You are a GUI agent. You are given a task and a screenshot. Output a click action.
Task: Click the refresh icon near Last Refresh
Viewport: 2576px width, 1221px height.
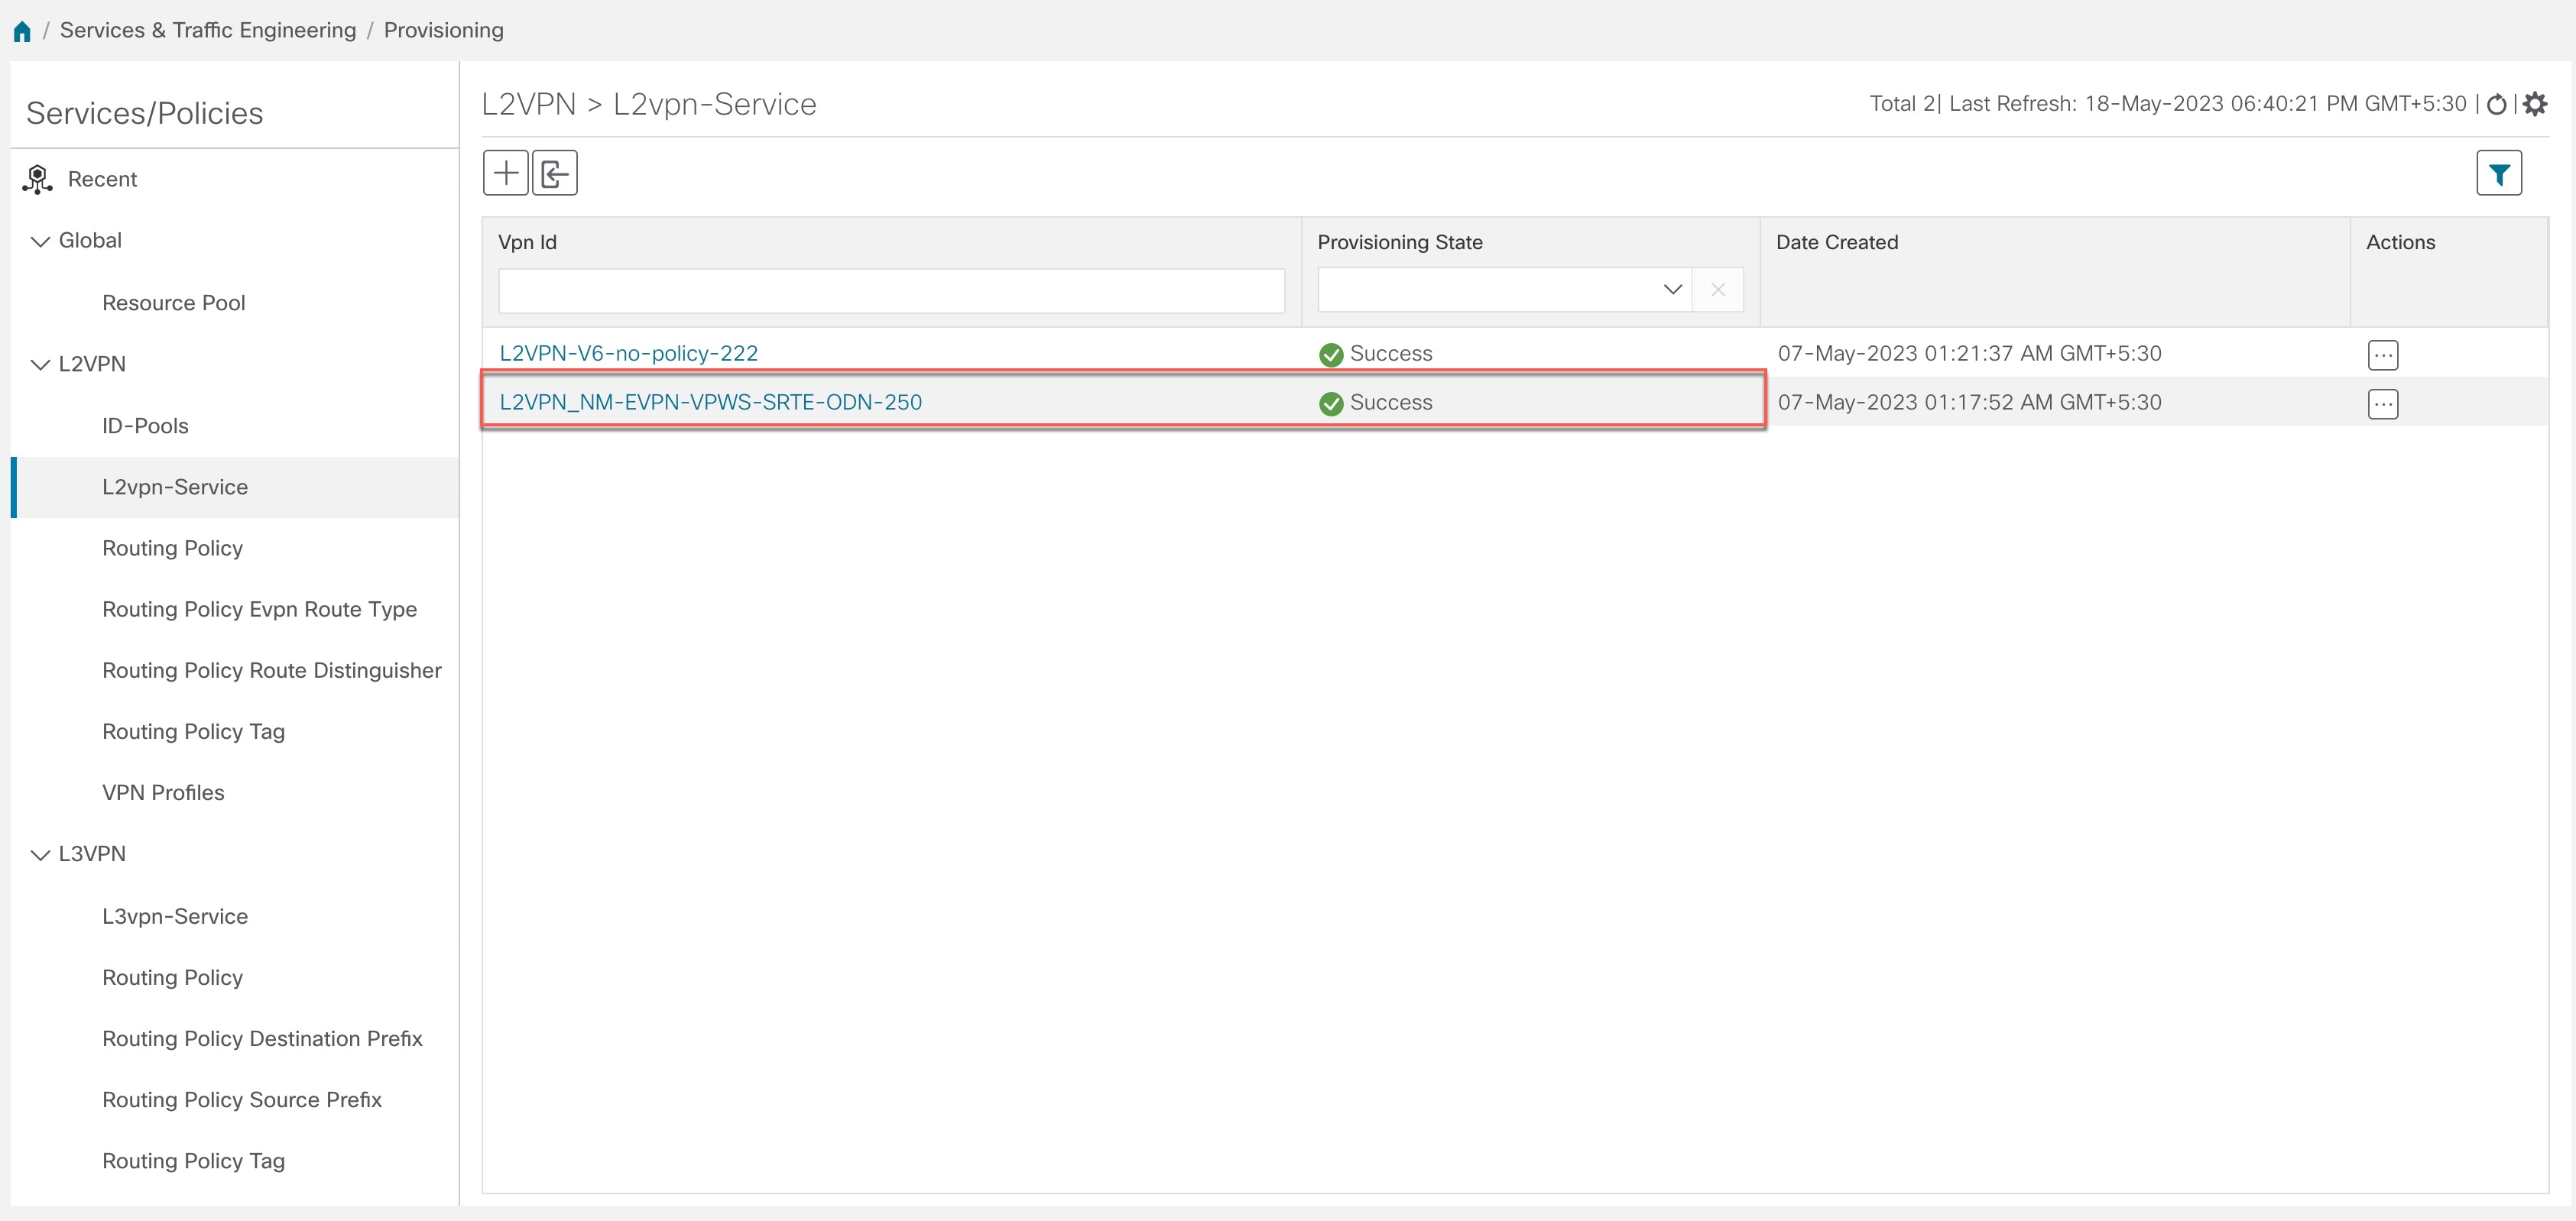point(2497,104)
